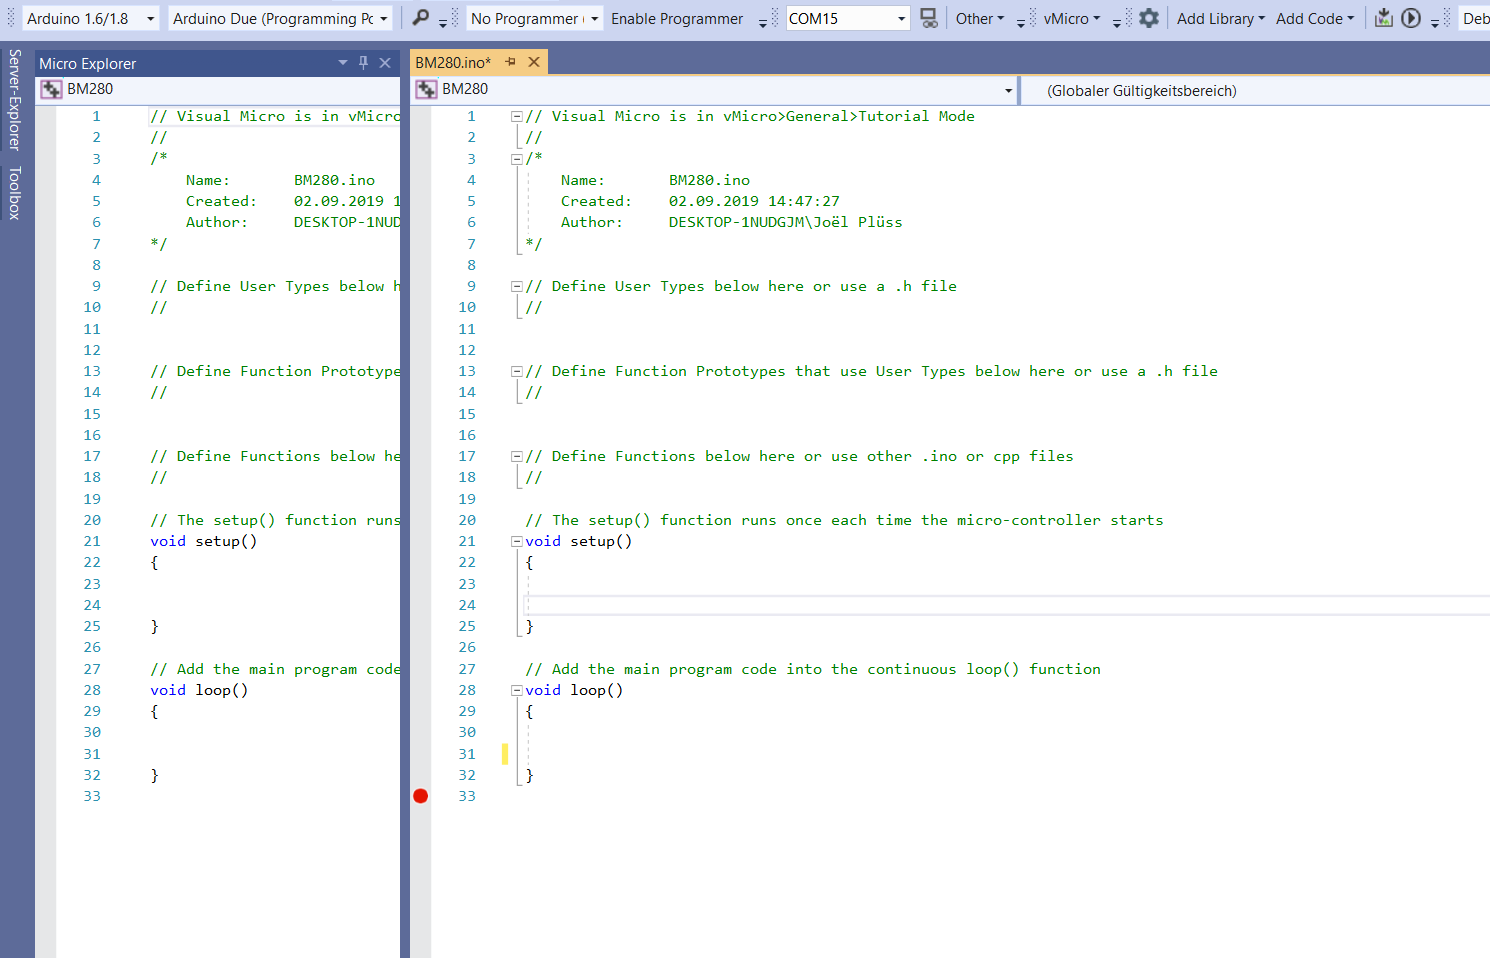
Task: Open the Server-Explorer side tab
Action: click(x=14, y=100)
